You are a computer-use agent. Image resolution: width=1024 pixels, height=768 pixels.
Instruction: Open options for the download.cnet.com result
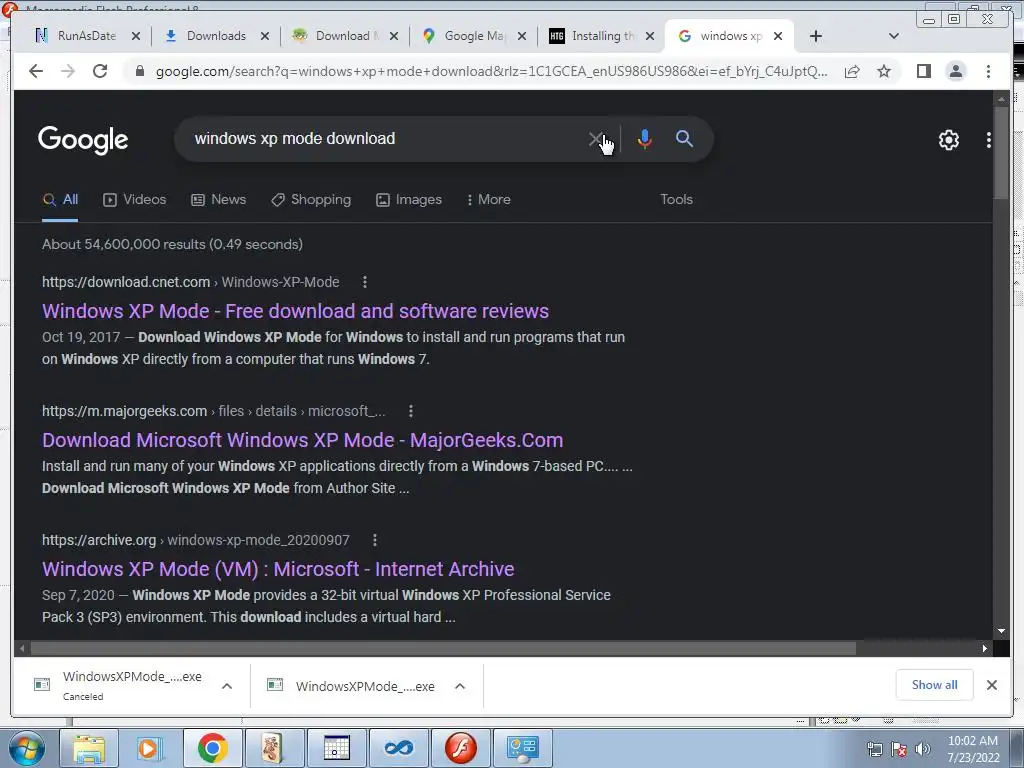365,282
